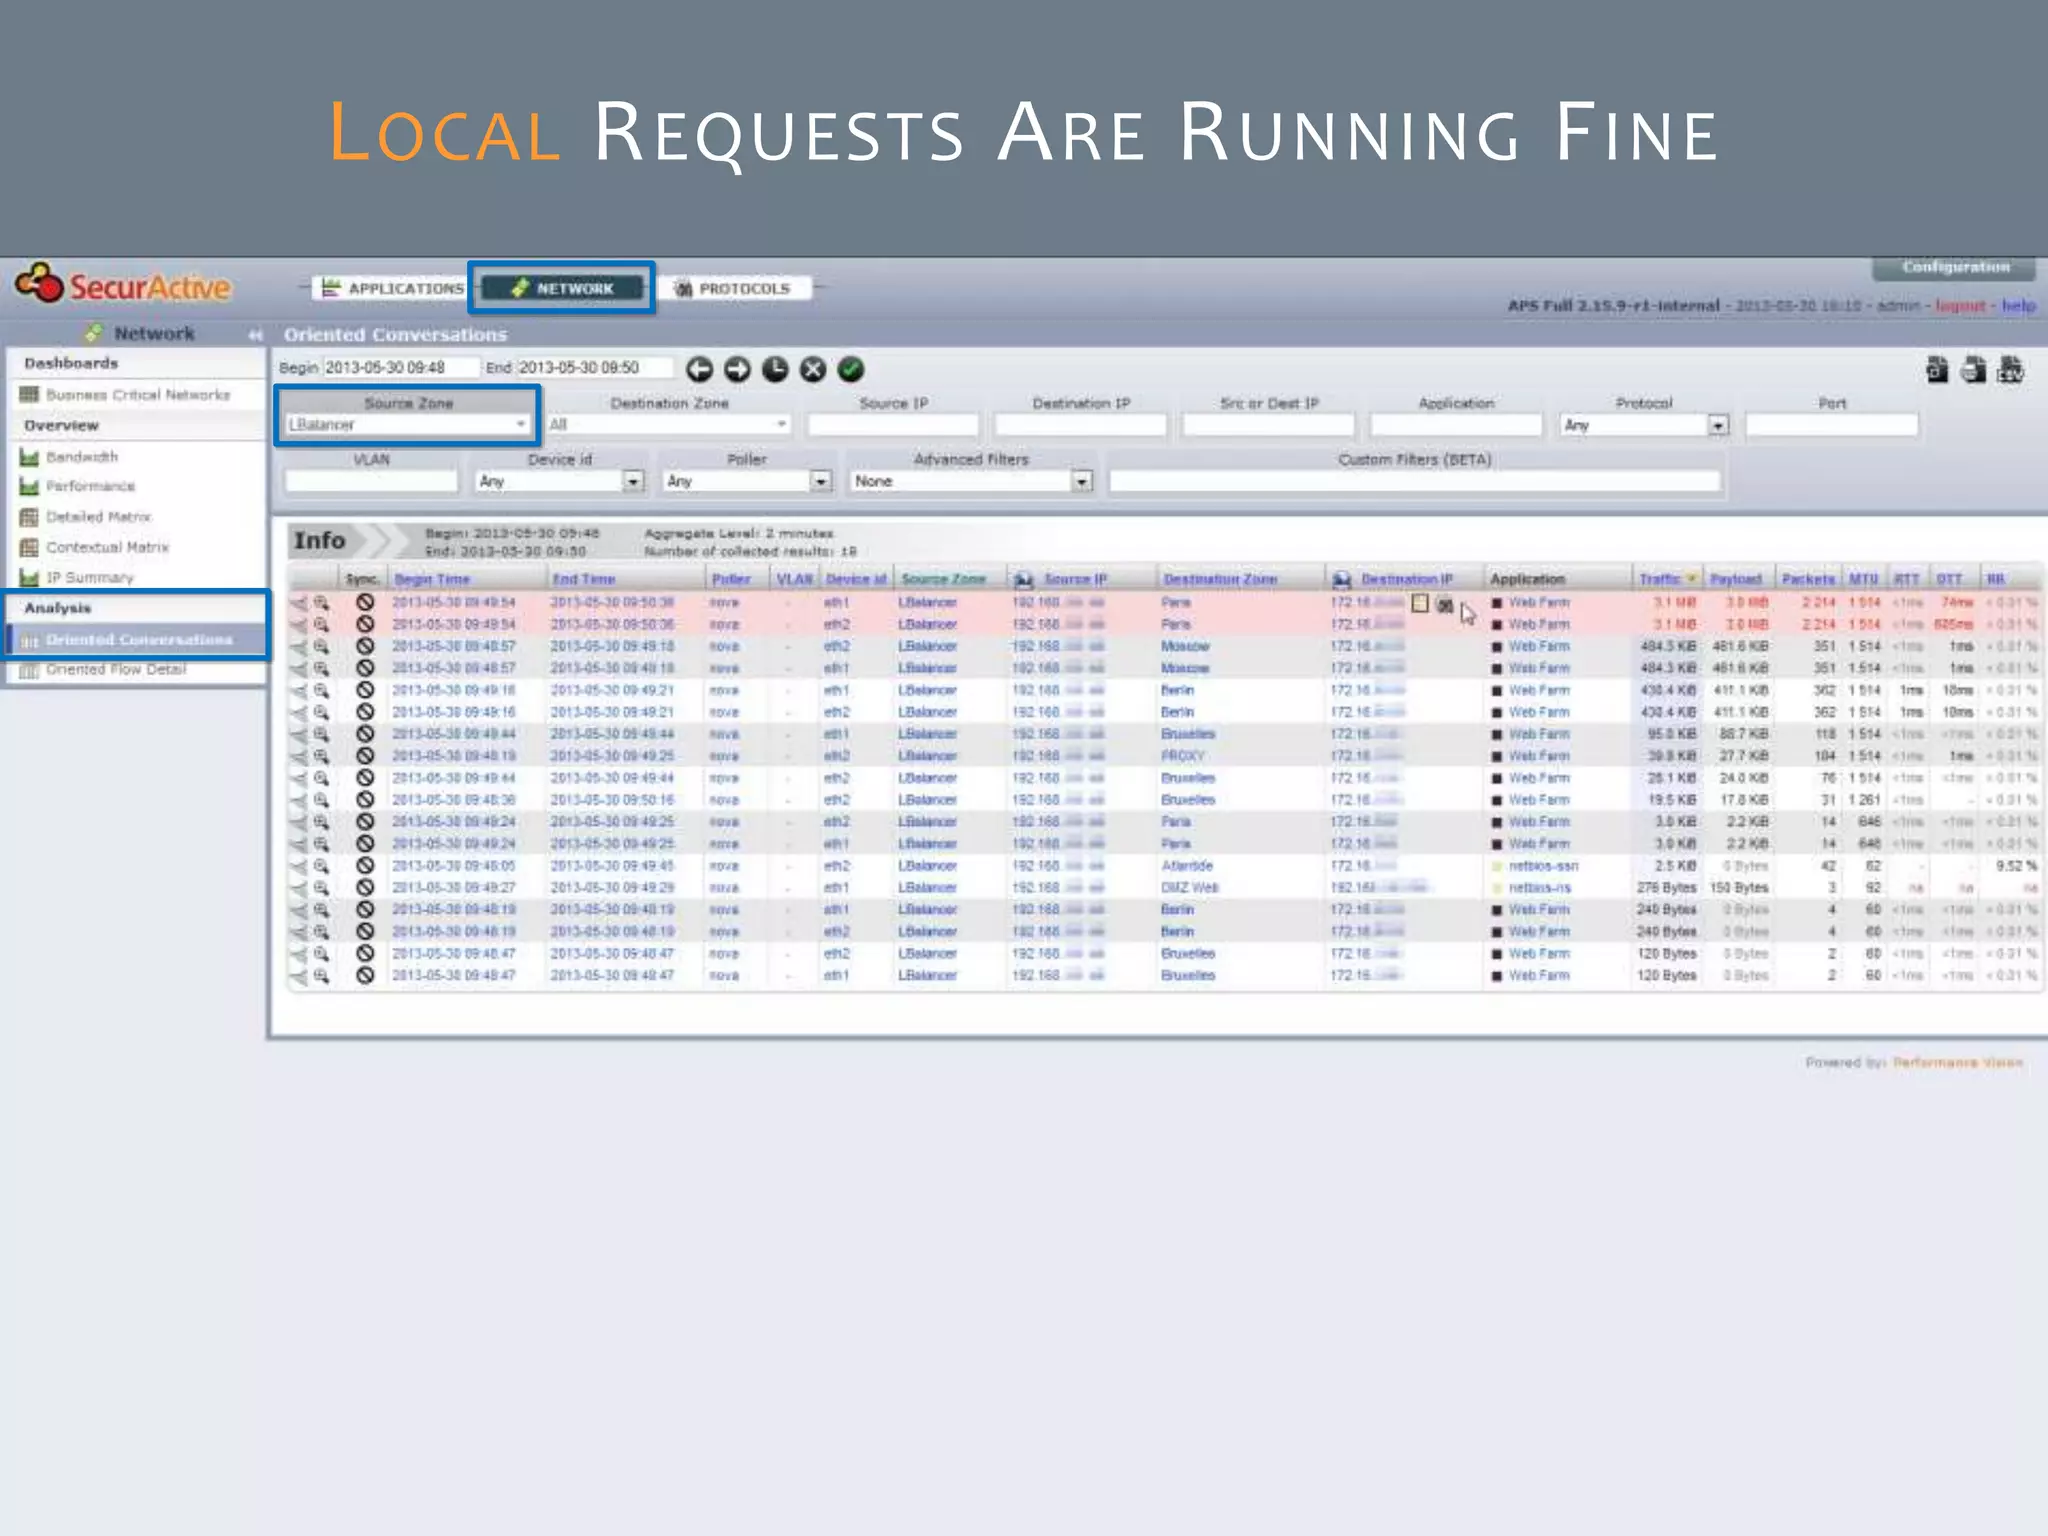This screenshot has height=1536, width=2048.
Task: Click the Performance chart icon in sidebar
Action: (x=29, y=487)
